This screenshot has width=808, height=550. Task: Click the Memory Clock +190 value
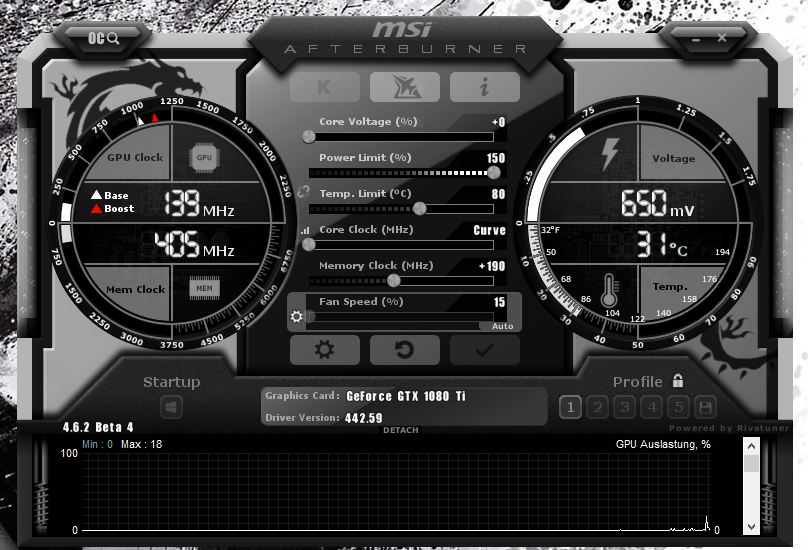click(492, 266)
